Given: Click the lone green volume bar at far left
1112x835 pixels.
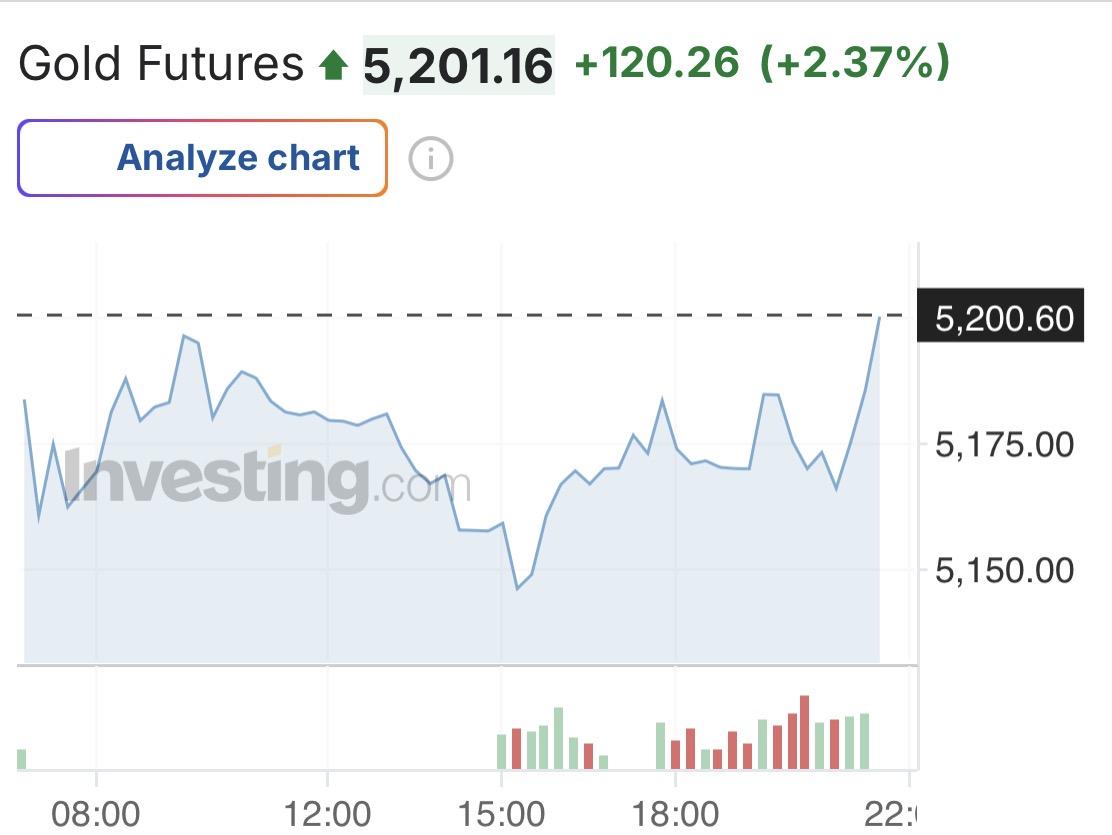Looking at the screenshot, I should click(x=21, y=759).
